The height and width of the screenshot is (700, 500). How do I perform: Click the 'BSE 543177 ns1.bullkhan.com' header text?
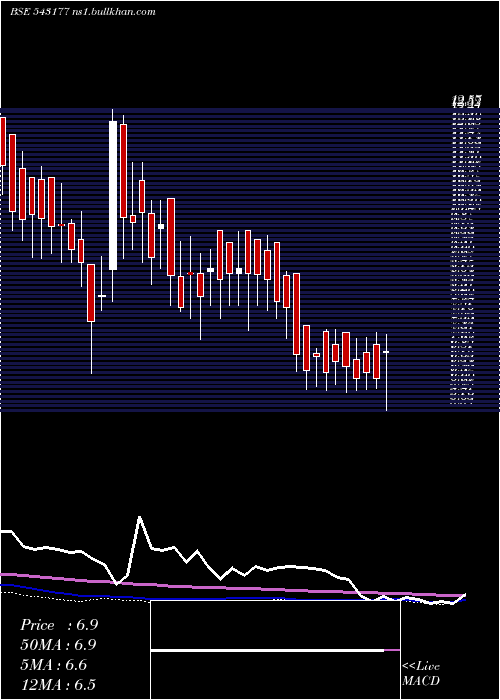[x=83, y=12]
